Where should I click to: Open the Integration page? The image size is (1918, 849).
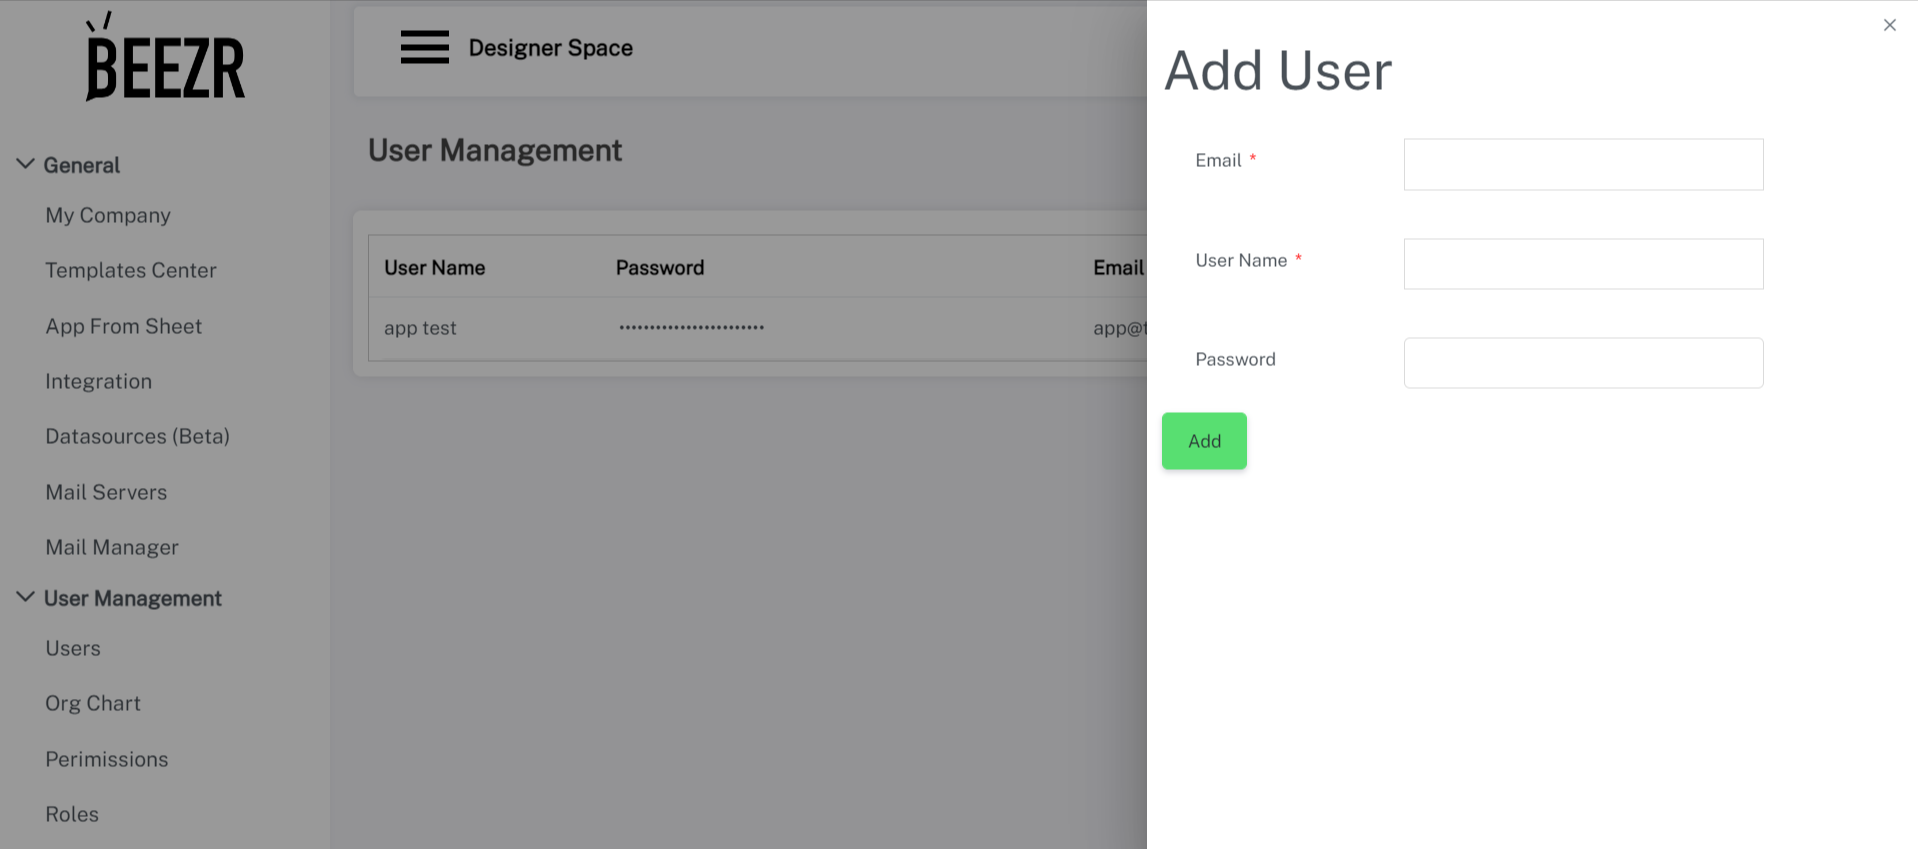[99, 381]
